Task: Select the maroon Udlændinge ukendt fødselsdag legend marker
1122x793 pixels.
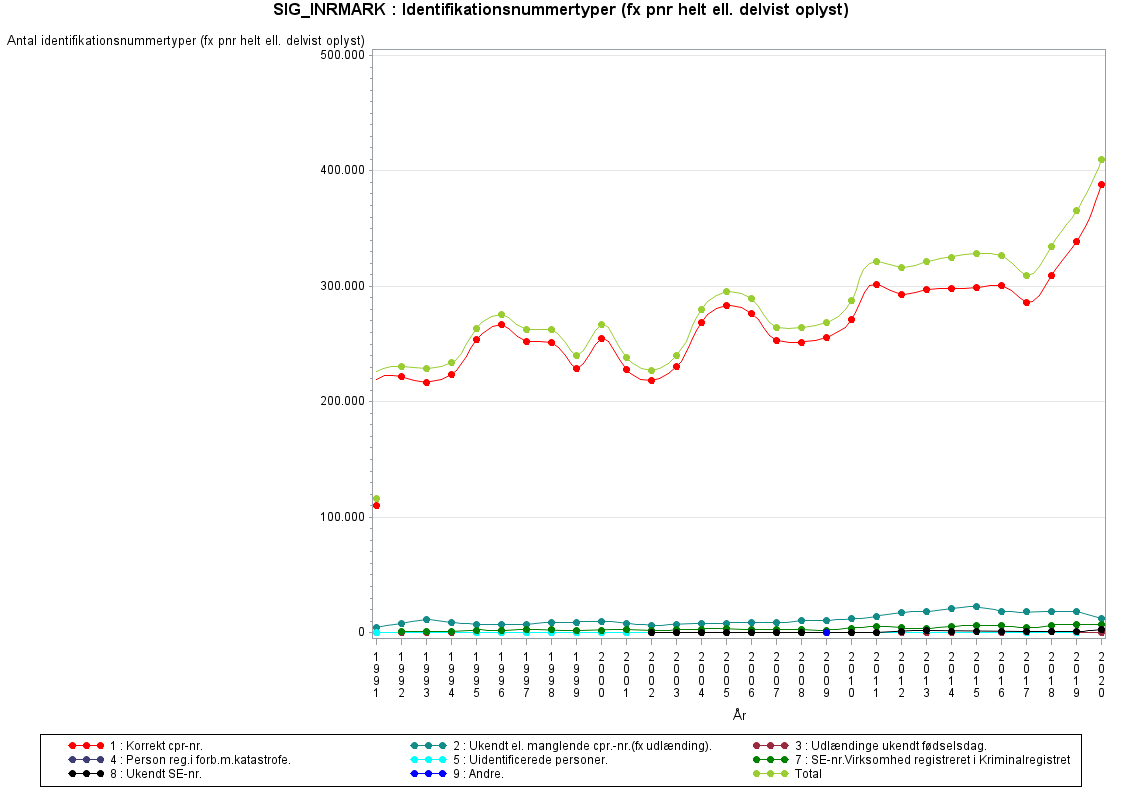Action: [x=770, y=746]
